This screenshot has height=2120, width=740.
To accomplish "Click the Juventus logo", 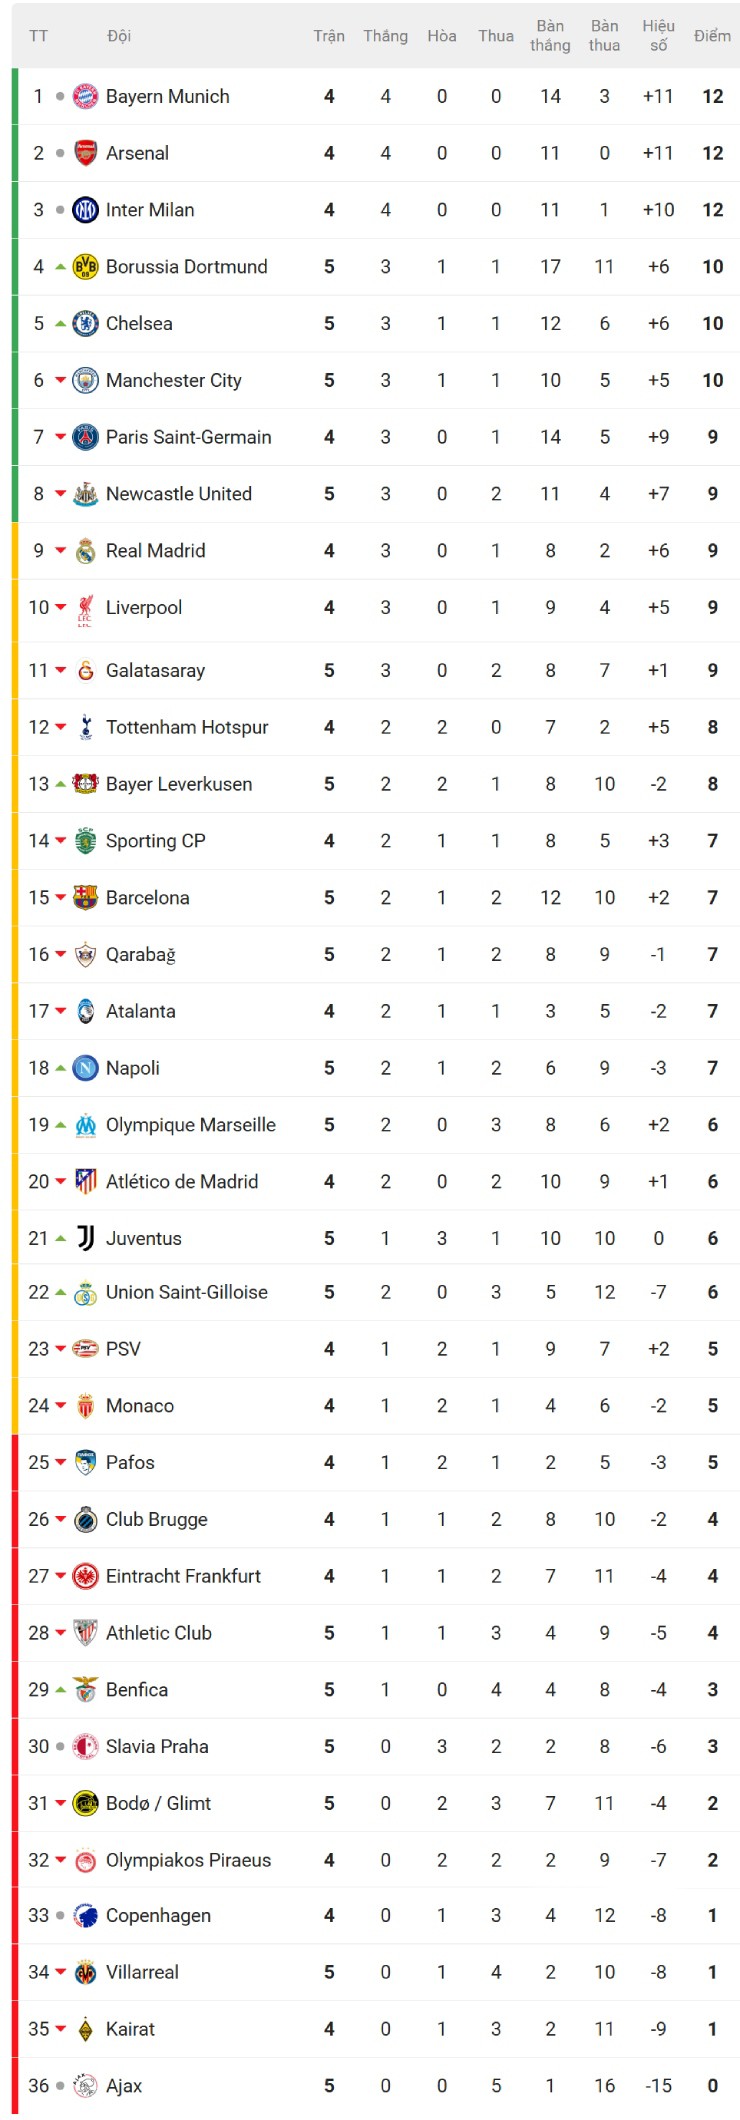I will point(85,1238).
